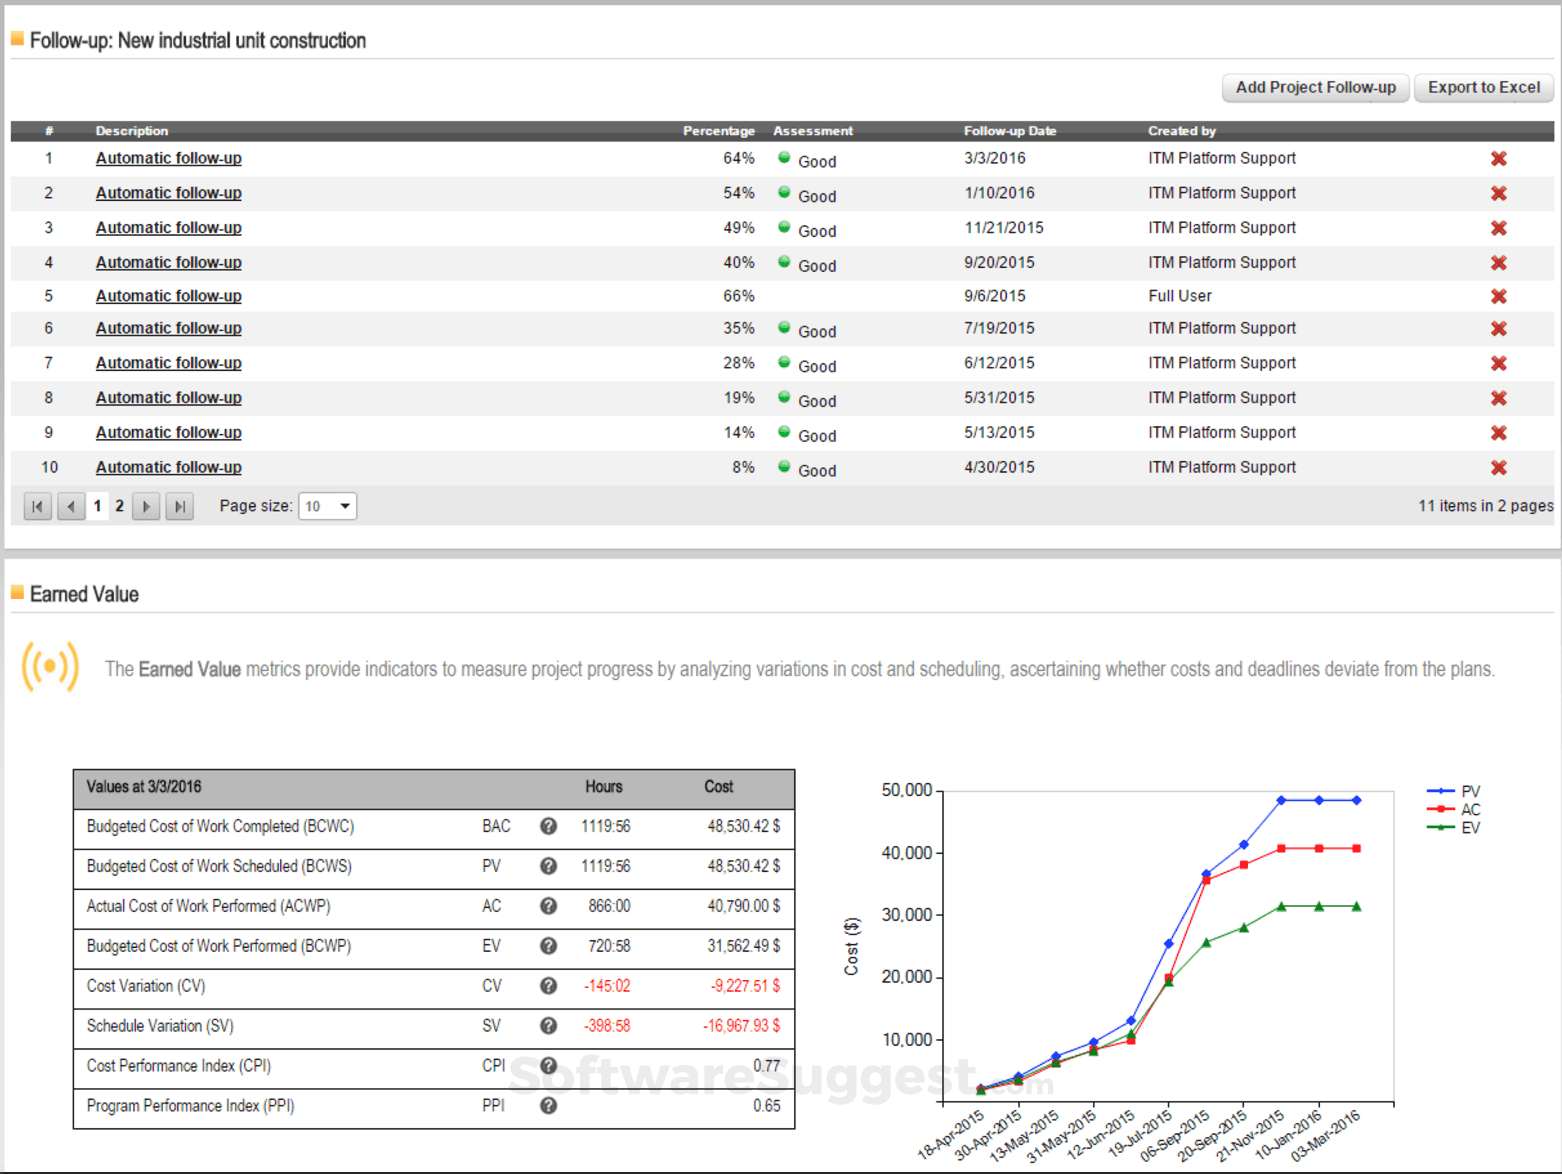This screenshot has width=1562, height=1174.
Task: Switch to page 2 of follow-ups
Action: (119, 506)
